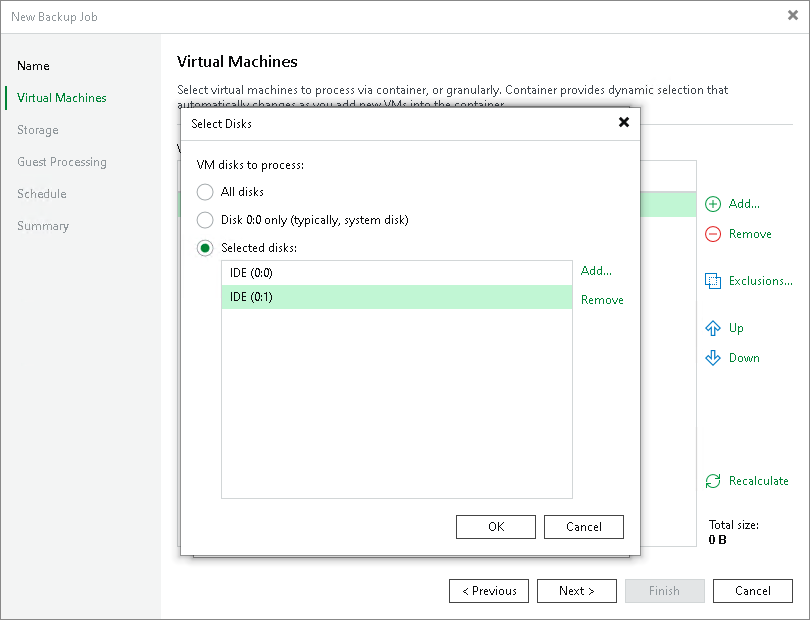Click the Up label

point(736,328)
